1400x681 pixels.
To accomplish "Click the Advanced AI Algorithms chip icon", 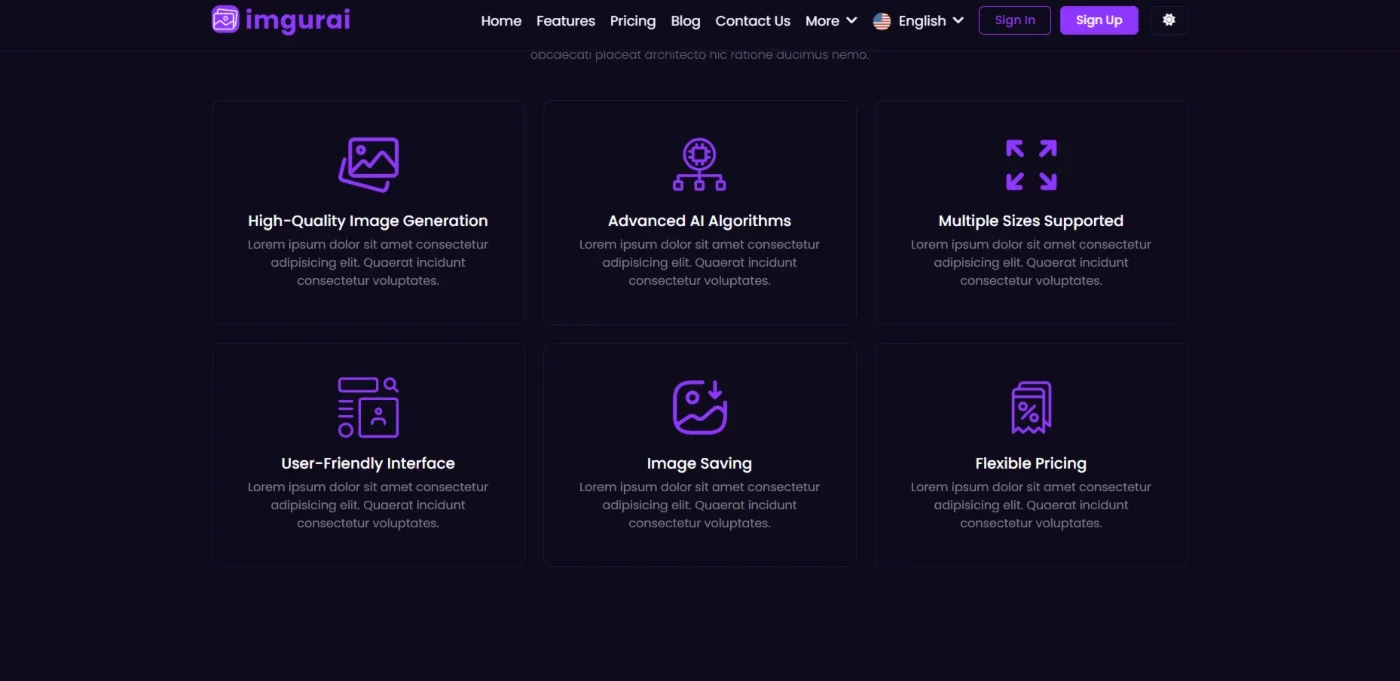I will (x=699, y=165).
